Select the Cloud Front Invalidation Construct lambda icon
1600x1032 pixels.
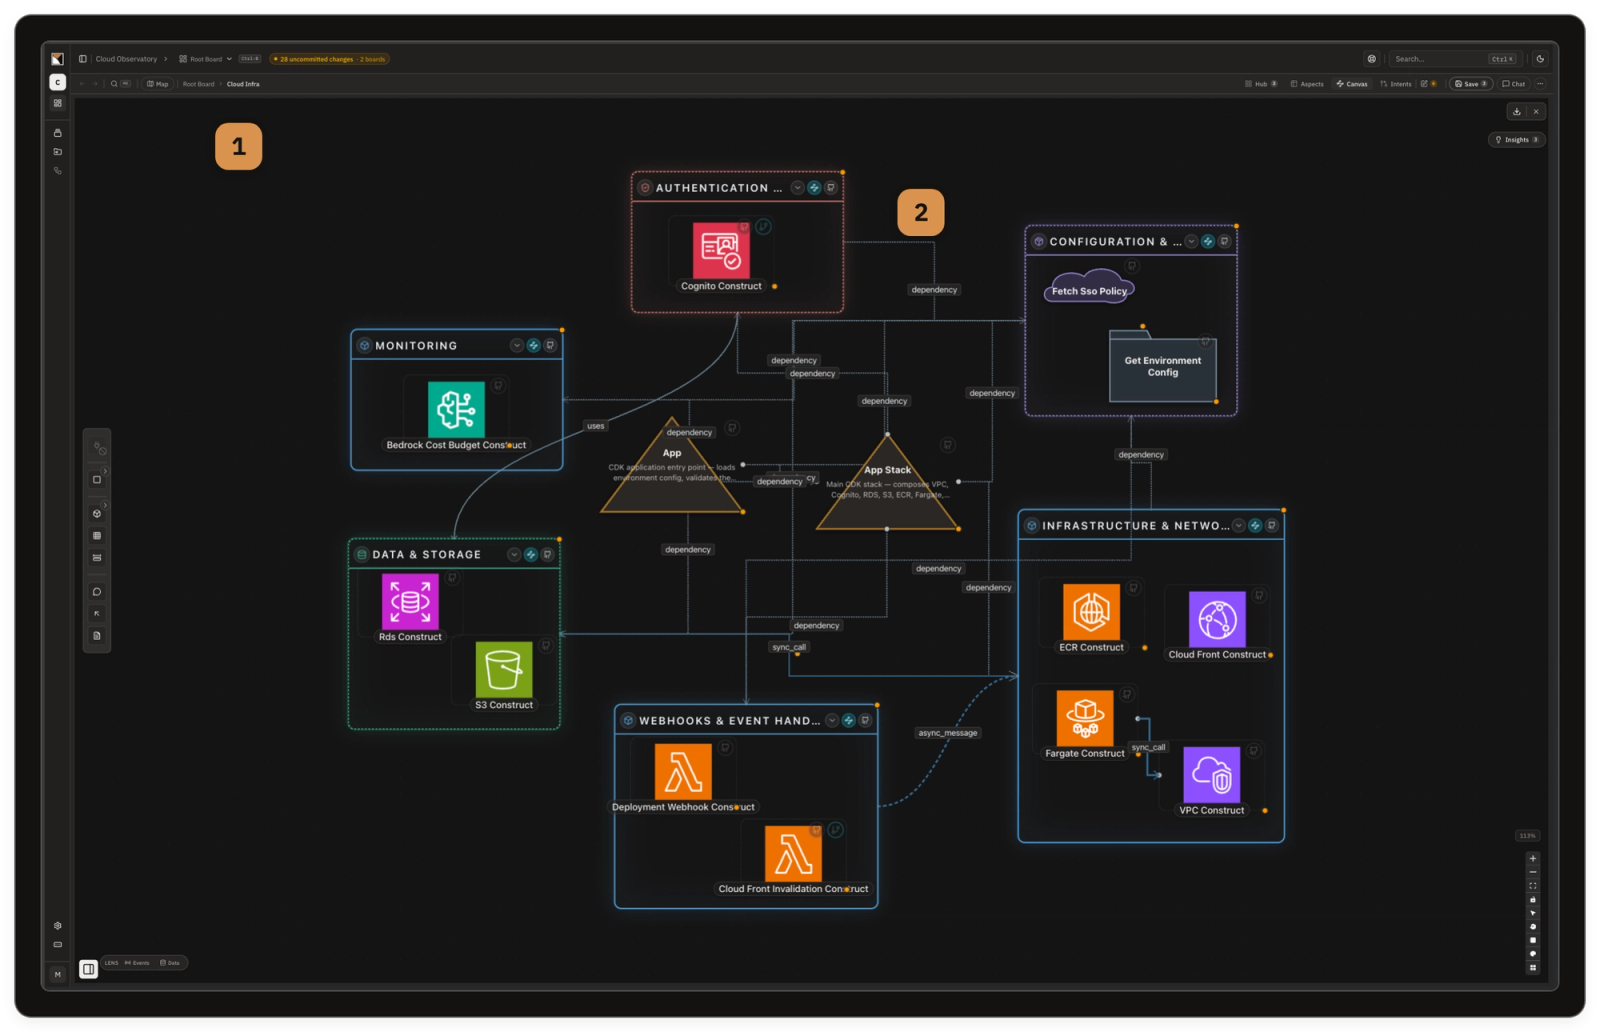click(793, 853)
